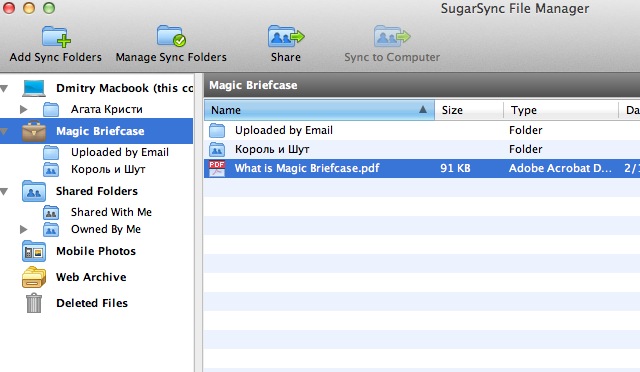Screen dimensions: 640x372
Task: Click the folder icon next to Агата Кристи
Action: click(x=51, y=109)
